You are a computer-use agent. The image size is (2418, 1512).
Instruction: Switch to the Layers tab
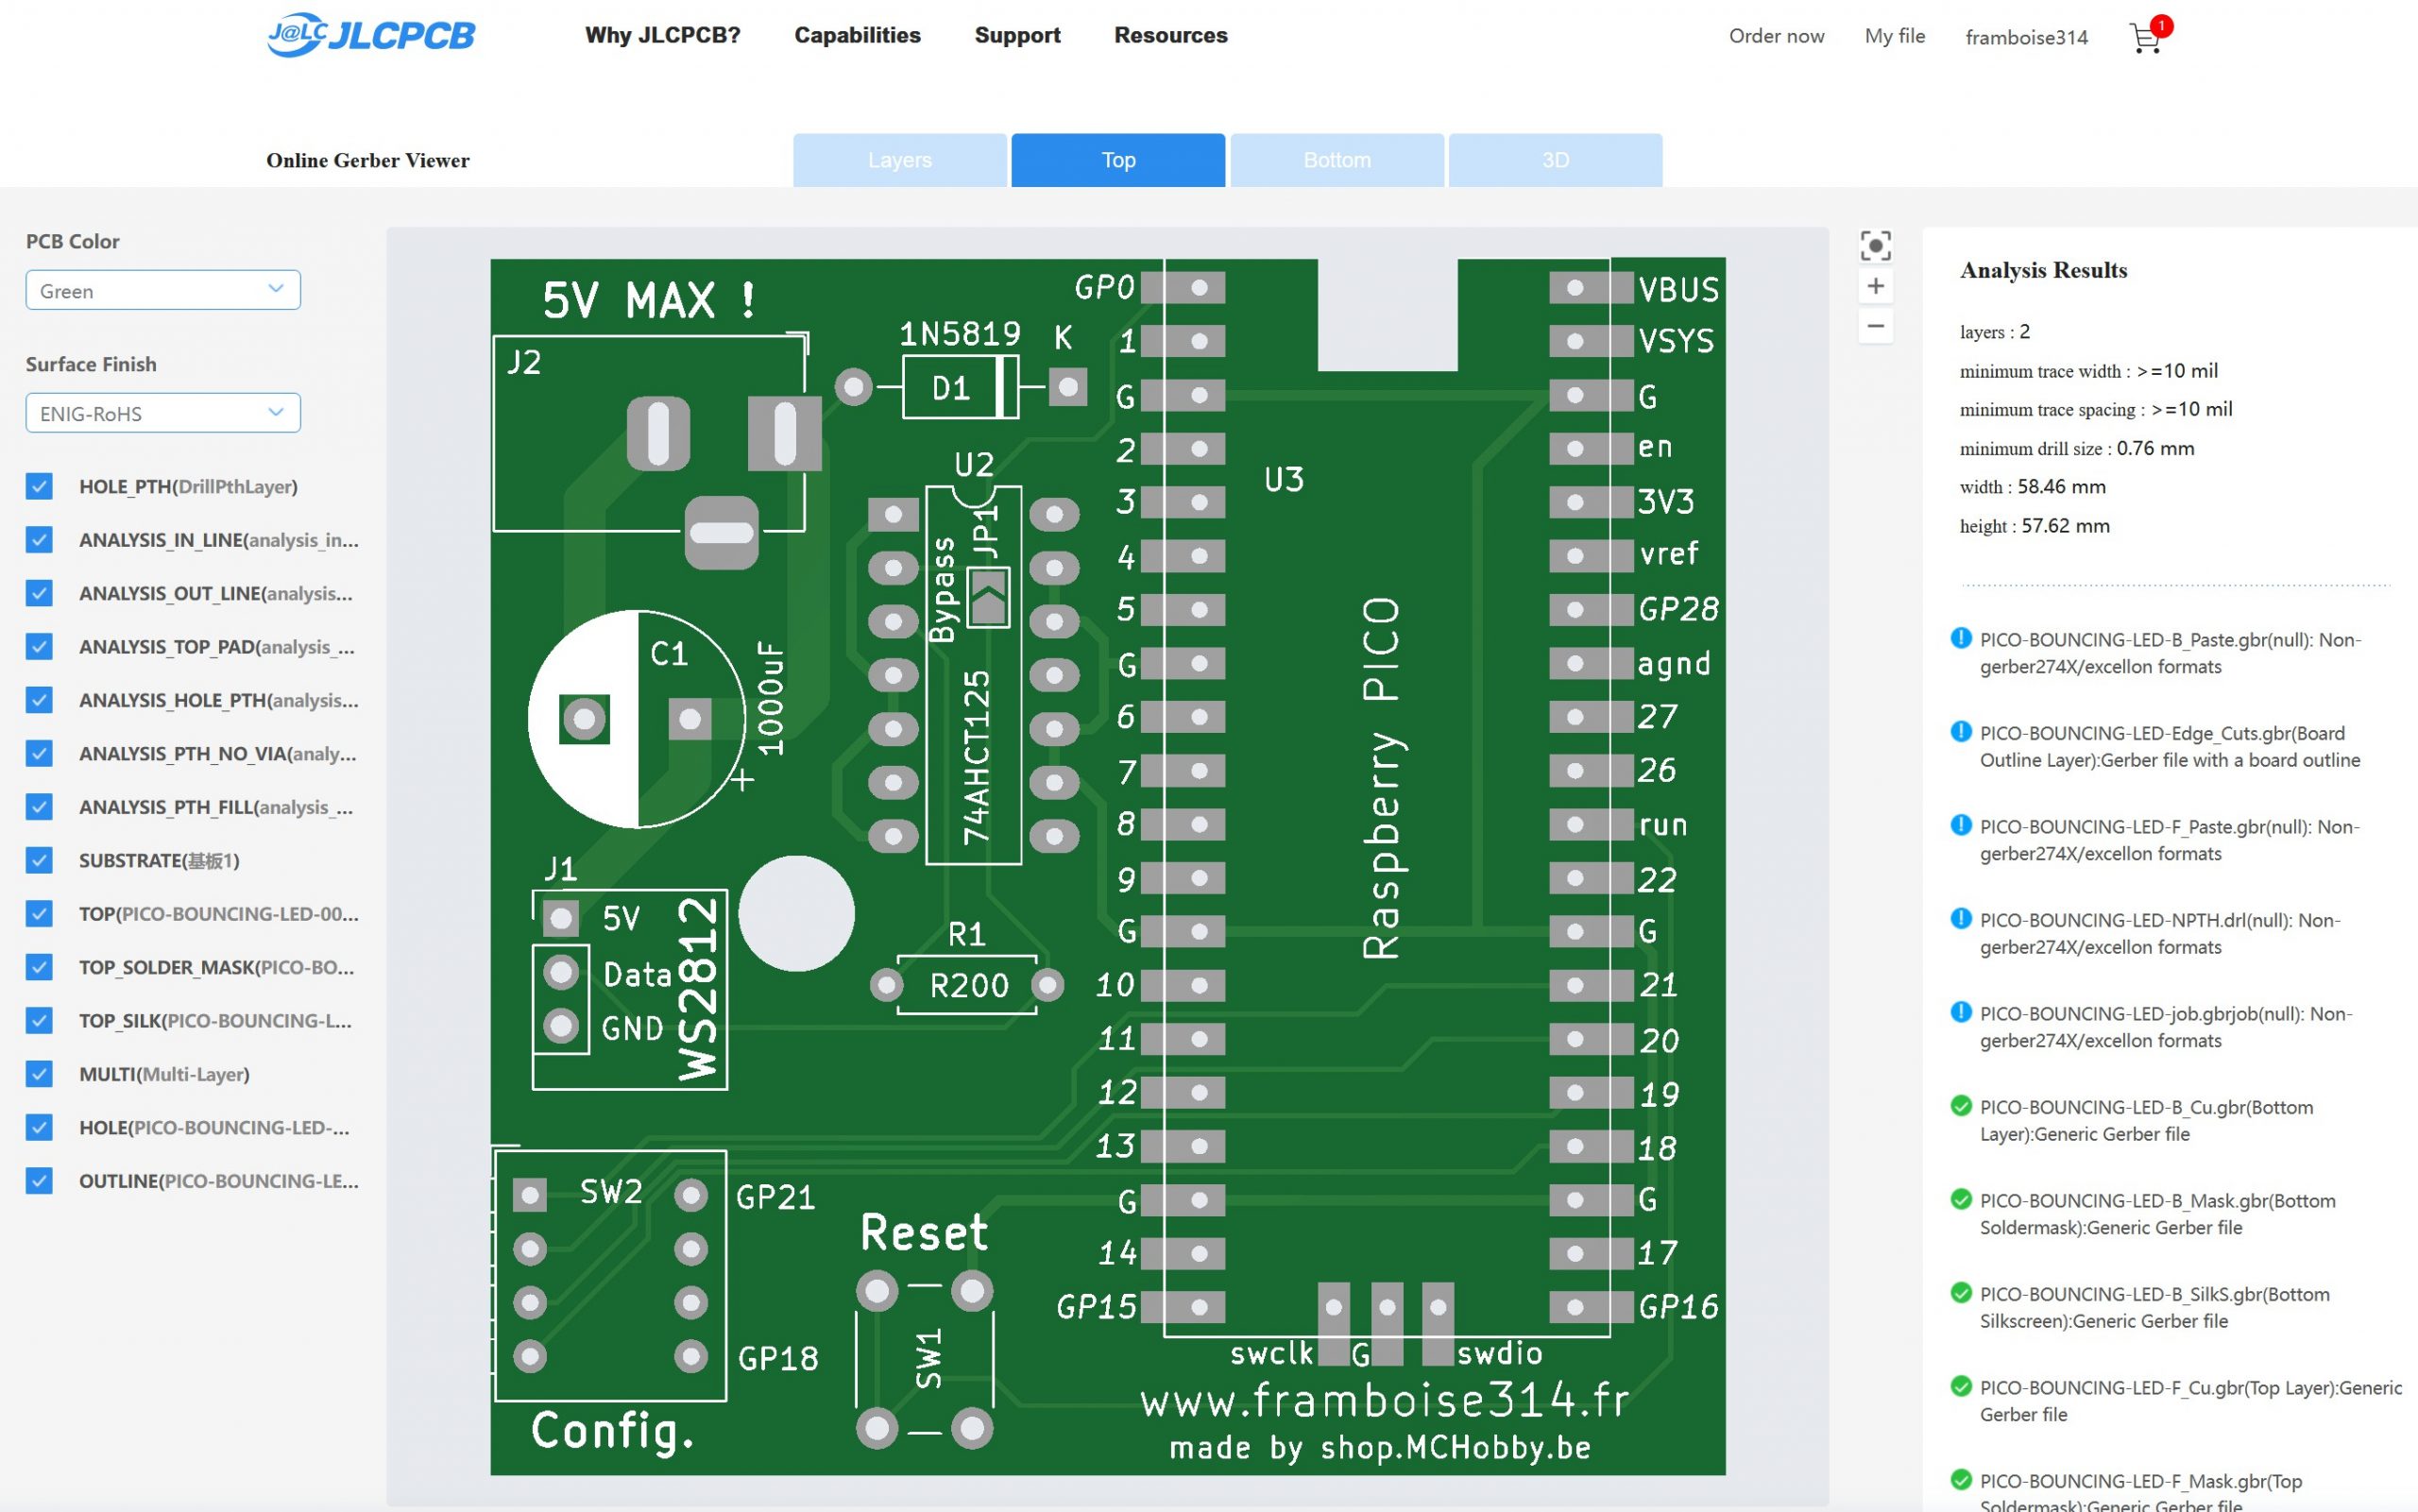(x=900, y=160)
